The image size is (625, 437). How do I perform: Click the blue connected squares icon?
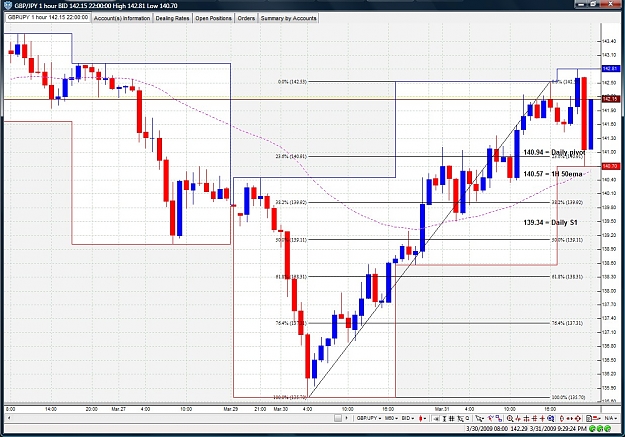coord(499,418)
